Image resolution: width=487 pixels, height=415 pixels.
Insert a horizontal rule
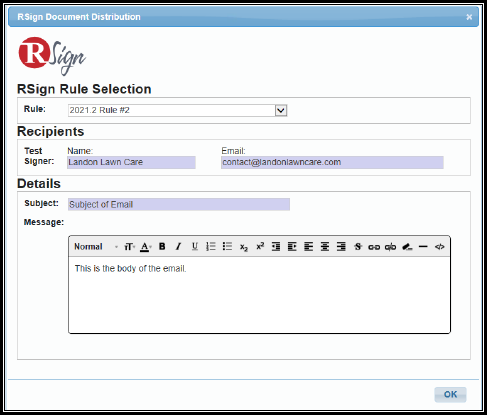[423, 247]
